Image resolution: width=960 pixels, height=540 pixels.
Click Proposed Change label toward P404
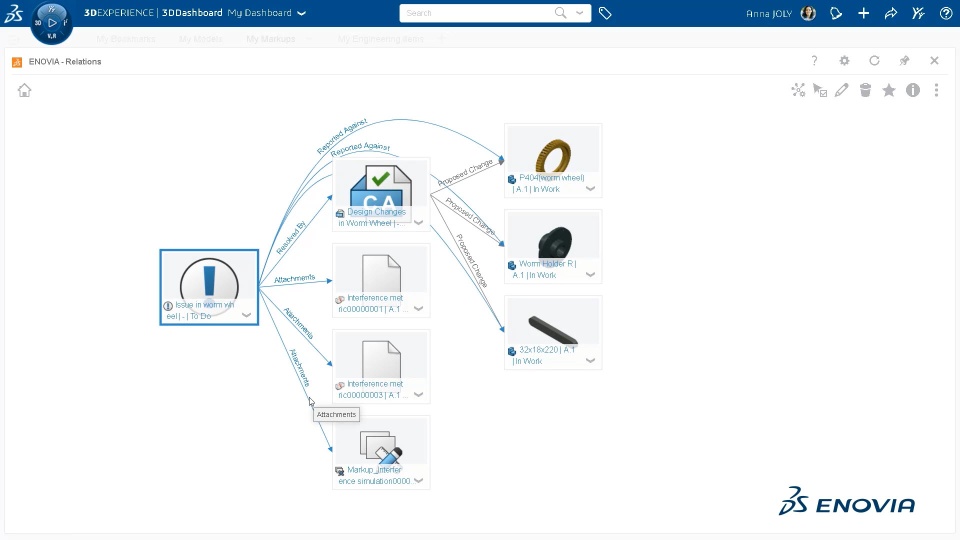pyautogui.click(x=465, y=173)
